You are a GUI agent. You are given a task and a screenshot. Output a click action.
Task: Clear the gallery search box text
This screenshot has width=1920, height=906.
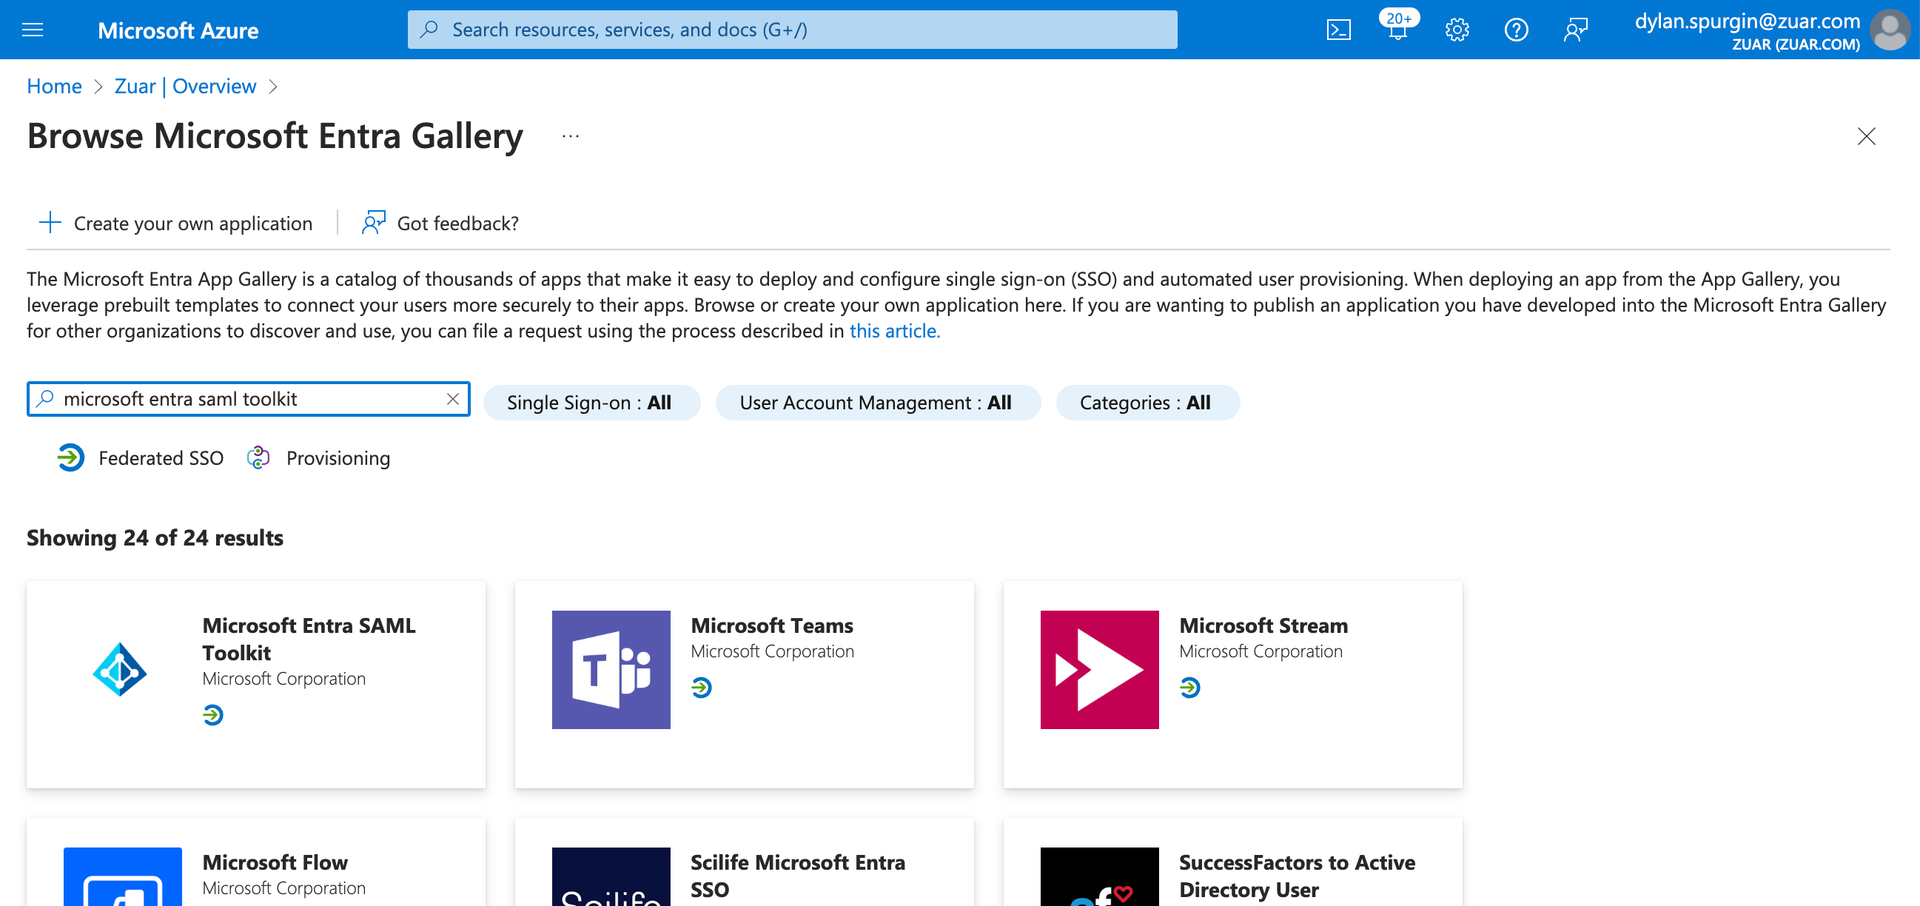[x=453, y=399]
